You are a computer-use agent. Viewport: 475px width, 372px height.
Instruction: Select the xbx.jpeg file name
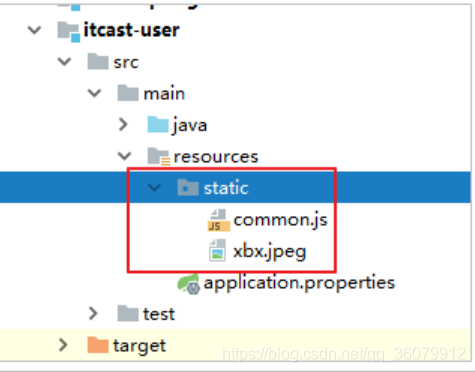[269, 252]
